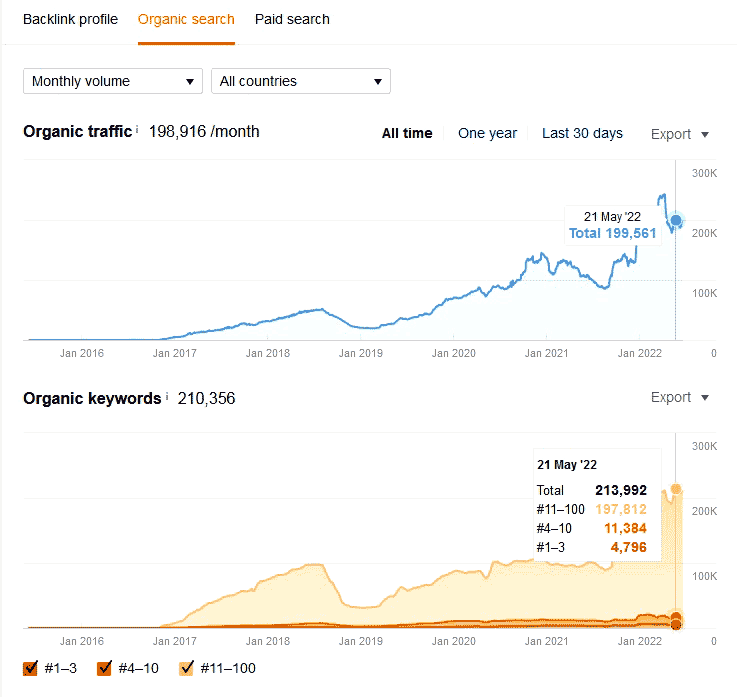Open Export menu for Organic keywords
The height and width of the screenshot is (697, 737).
pyautogui.click(x=679, y=397)
